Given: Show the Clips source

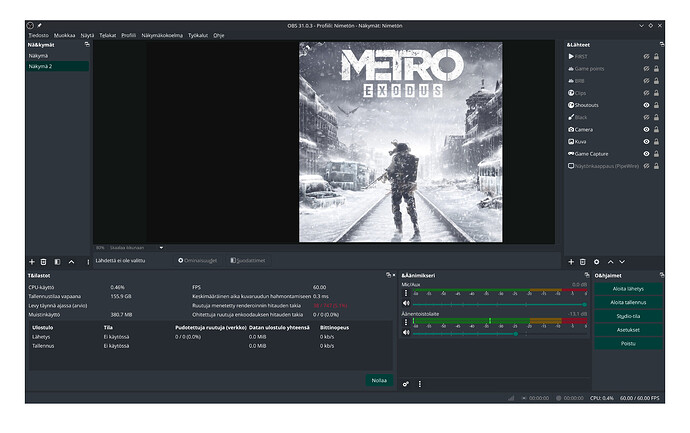Looking at the screenshot, I should 646,93.
